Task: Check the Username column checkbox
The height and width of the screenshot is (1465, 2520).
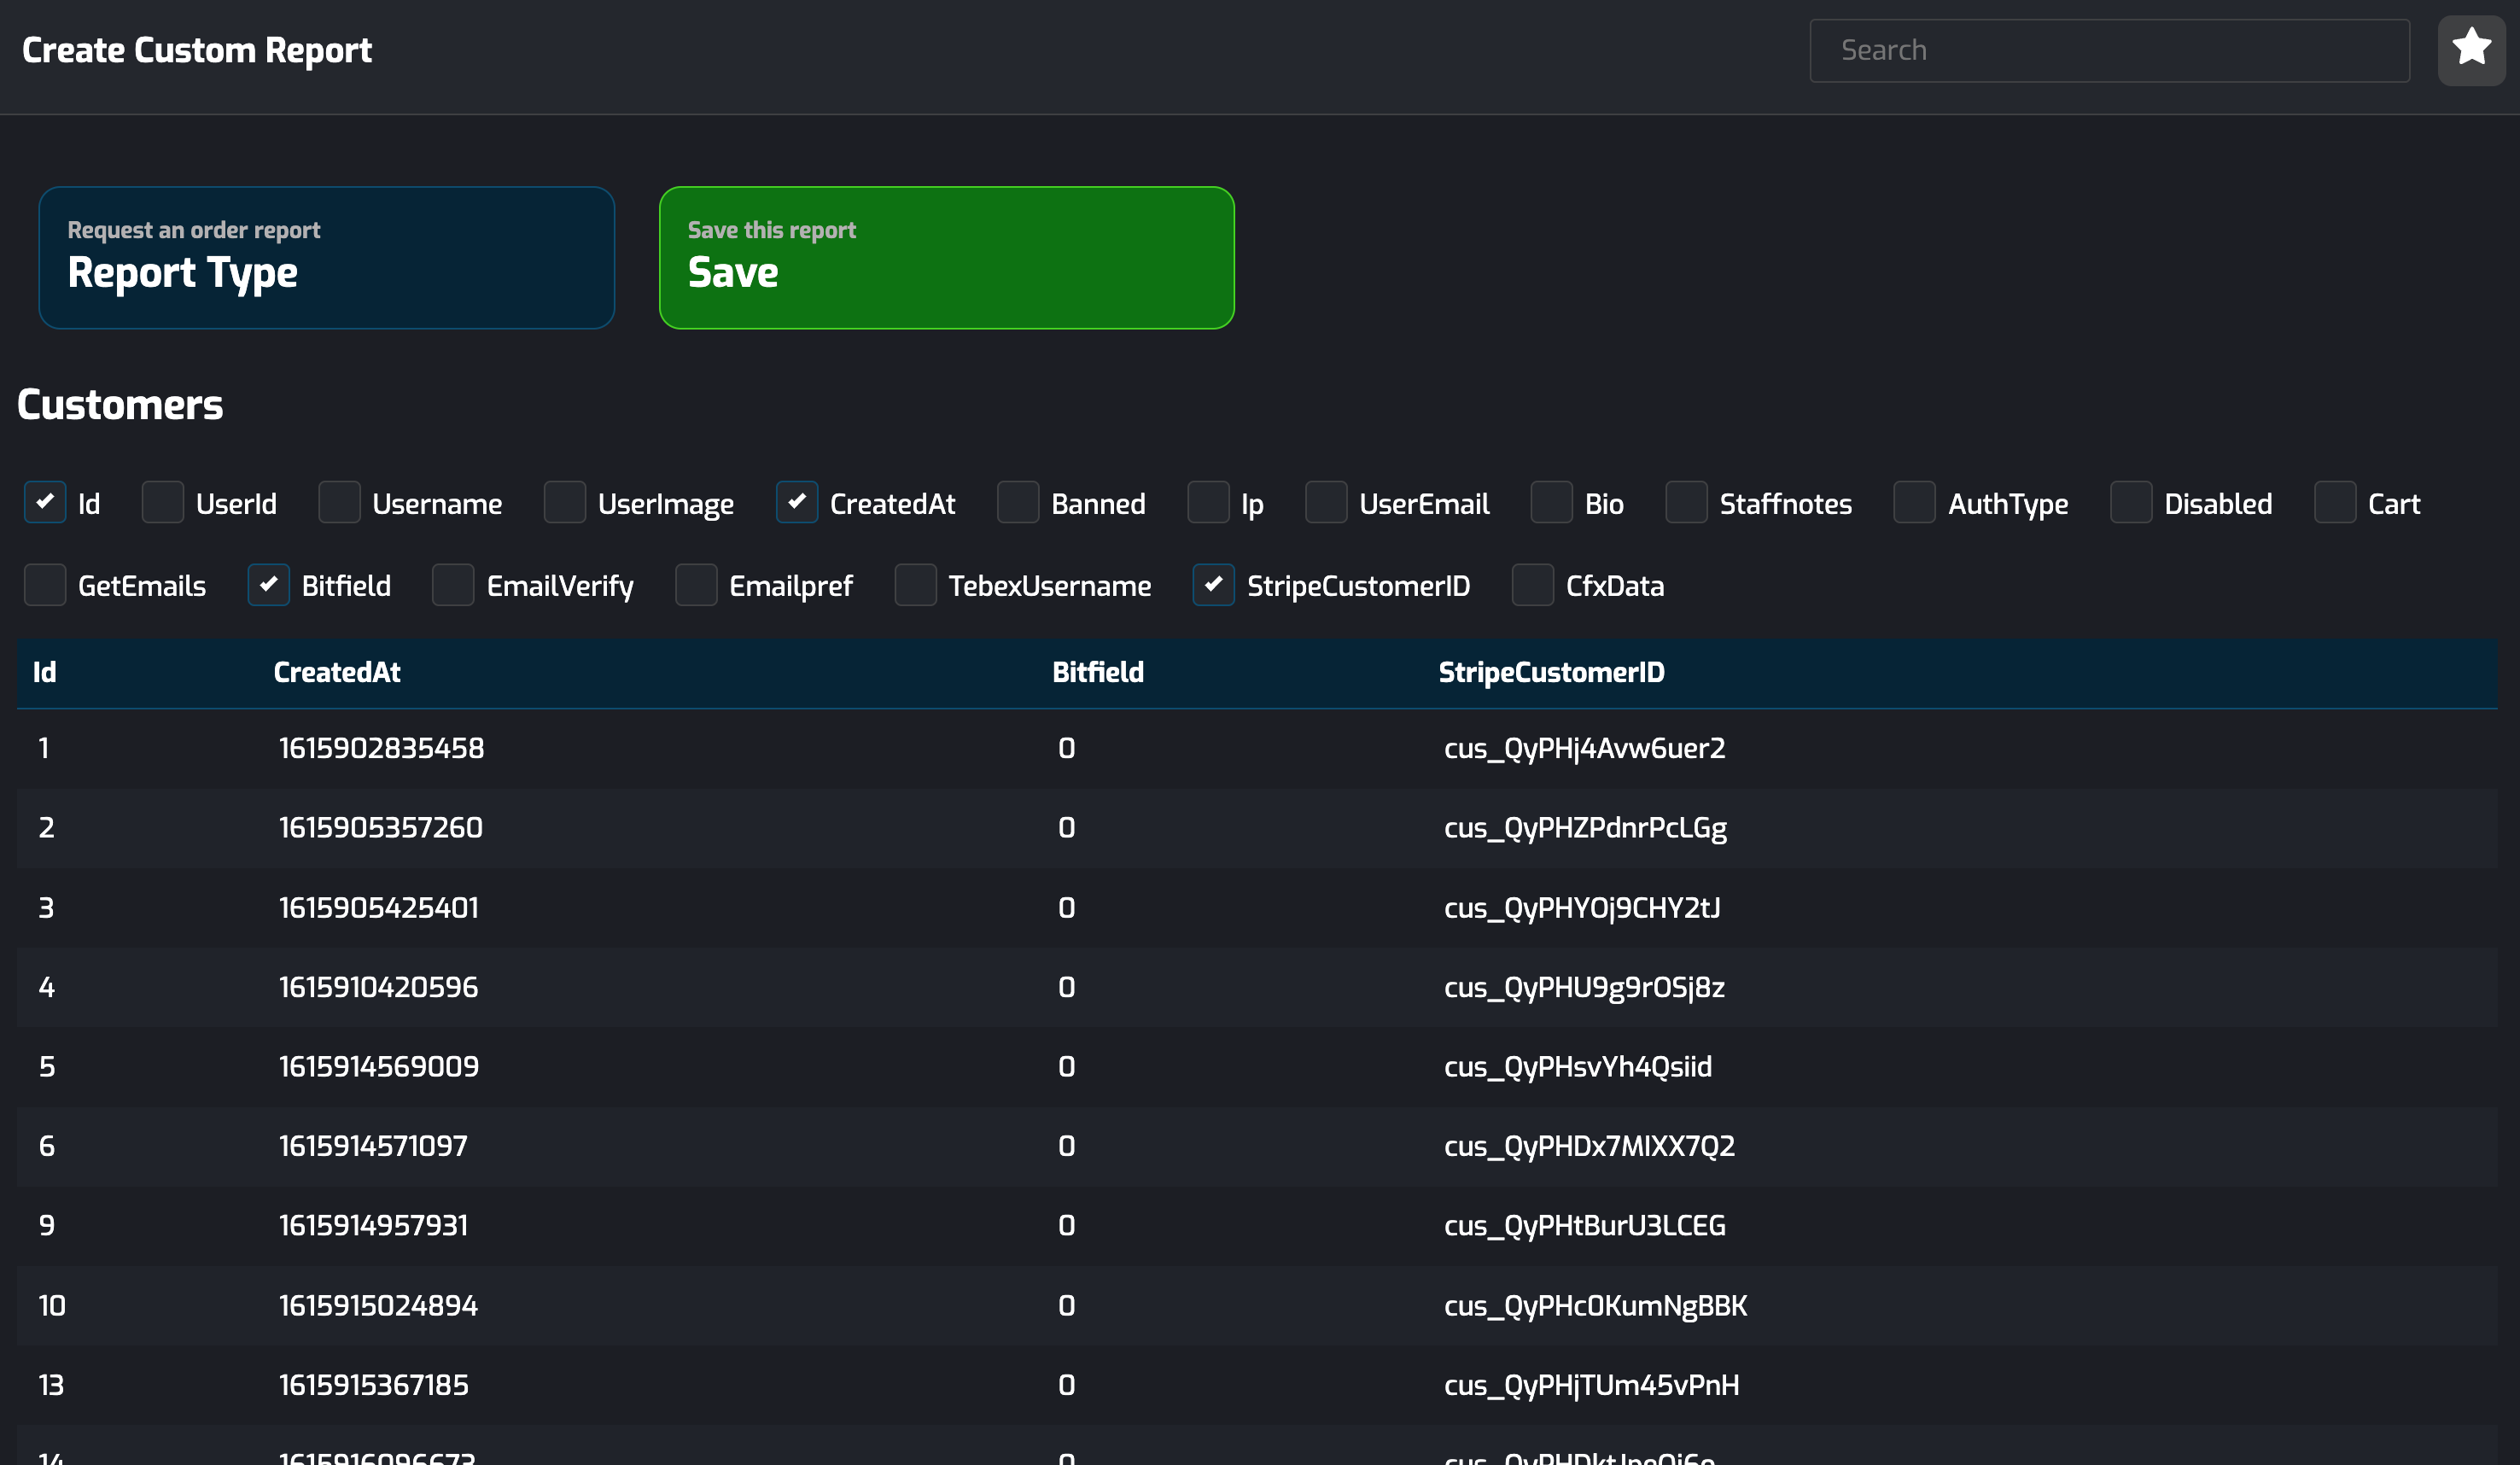Action: coord(339,502)
